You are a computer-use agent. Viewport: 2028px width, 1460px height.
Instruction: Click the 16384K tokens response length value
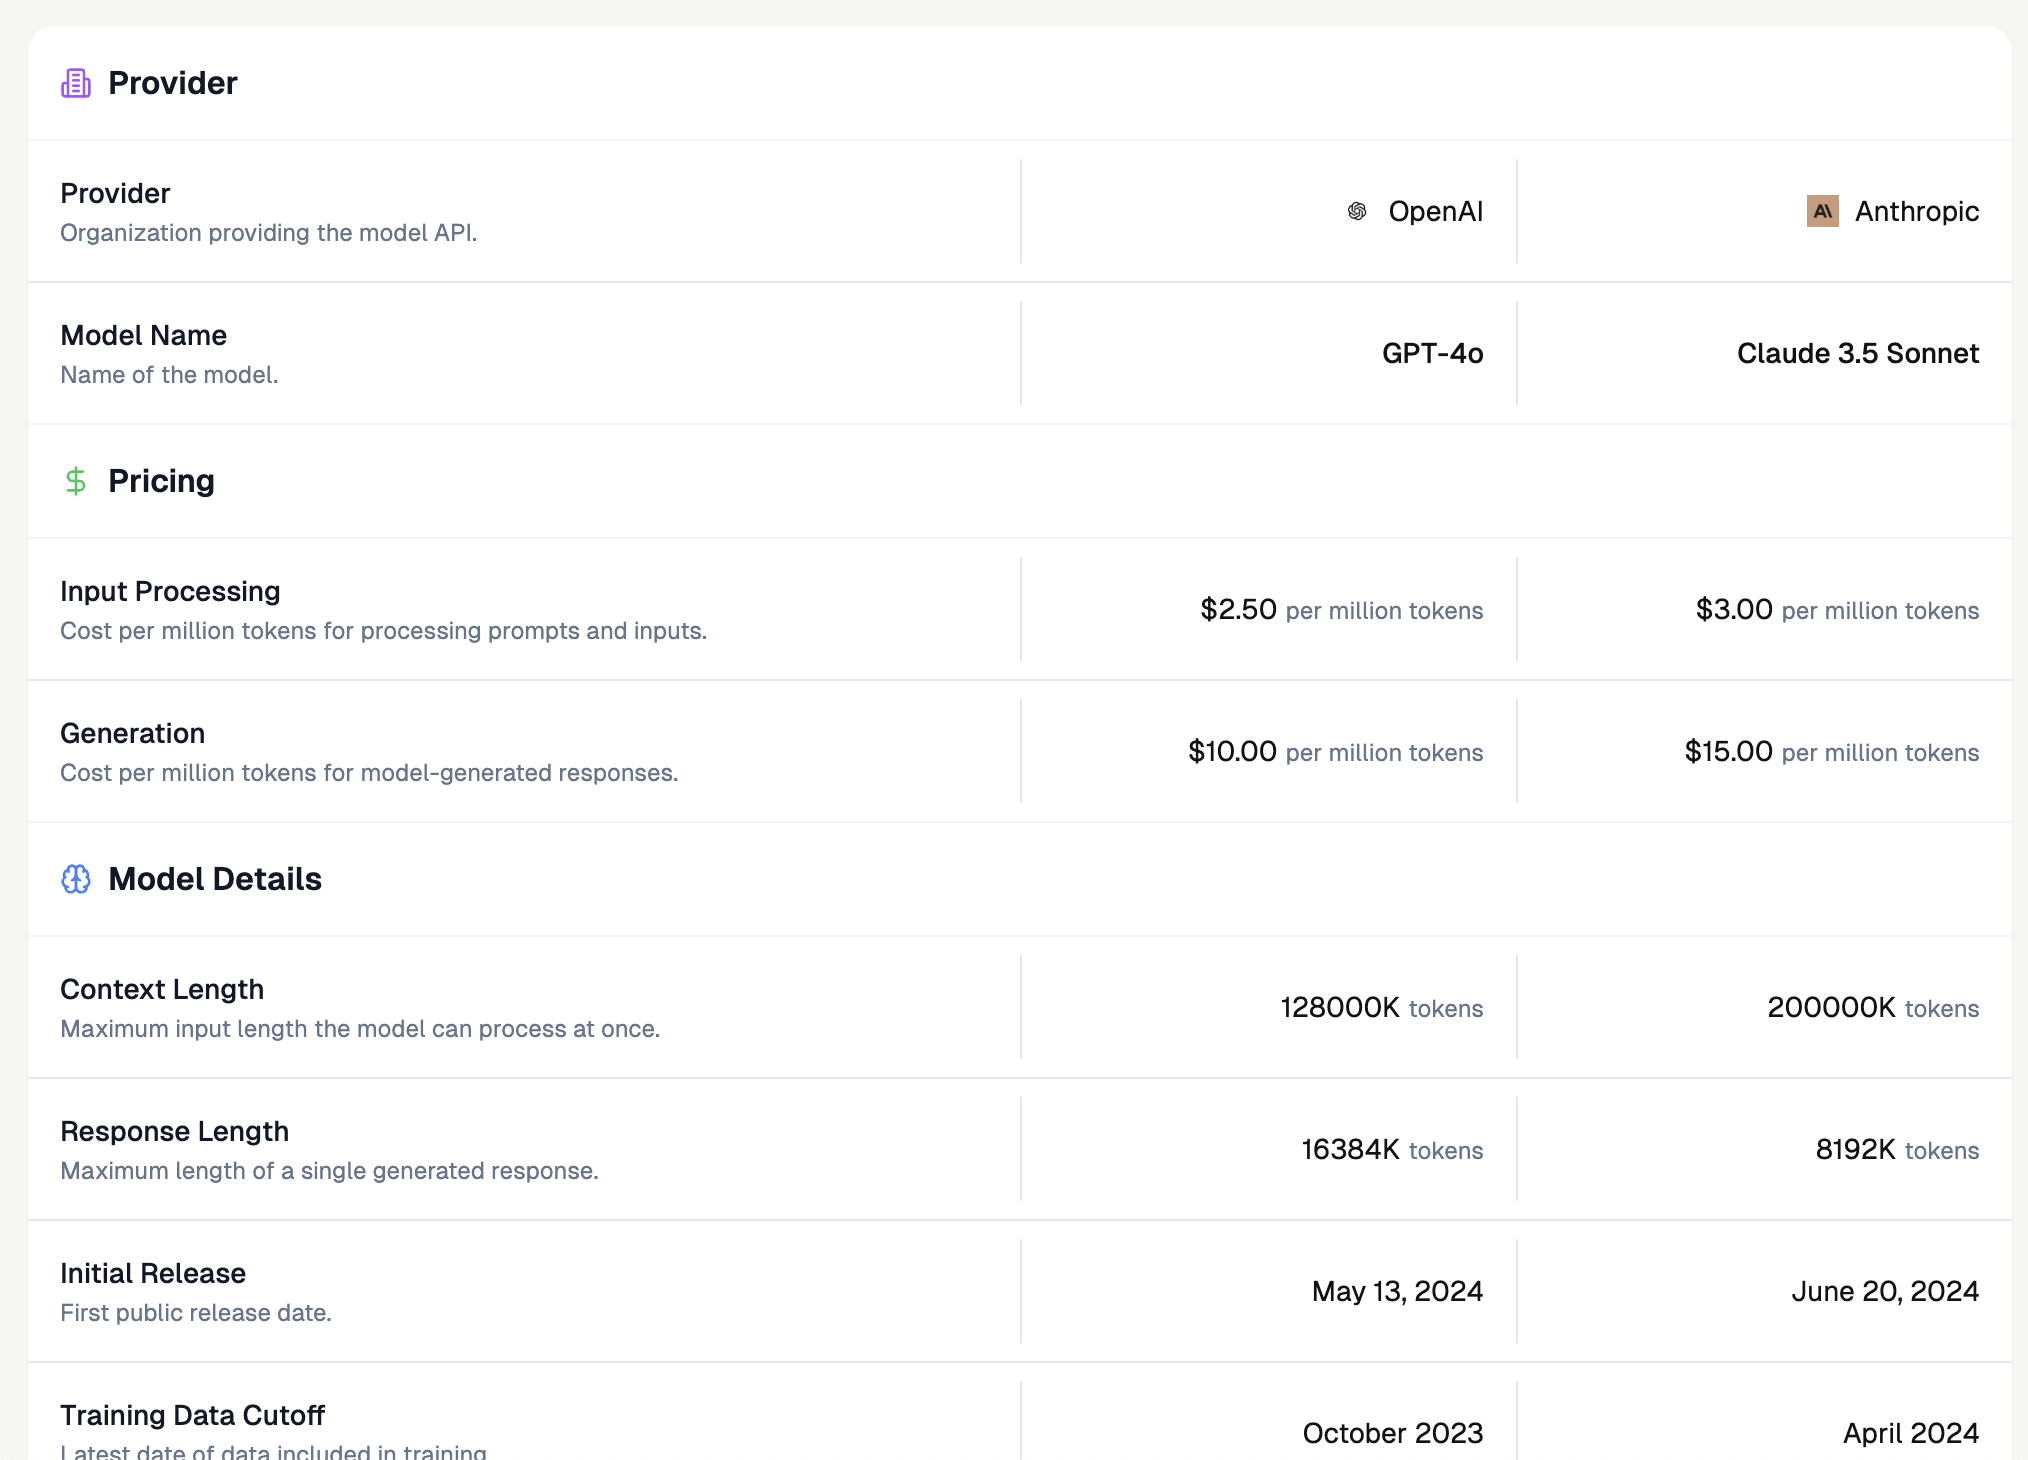[1392, 1149]
